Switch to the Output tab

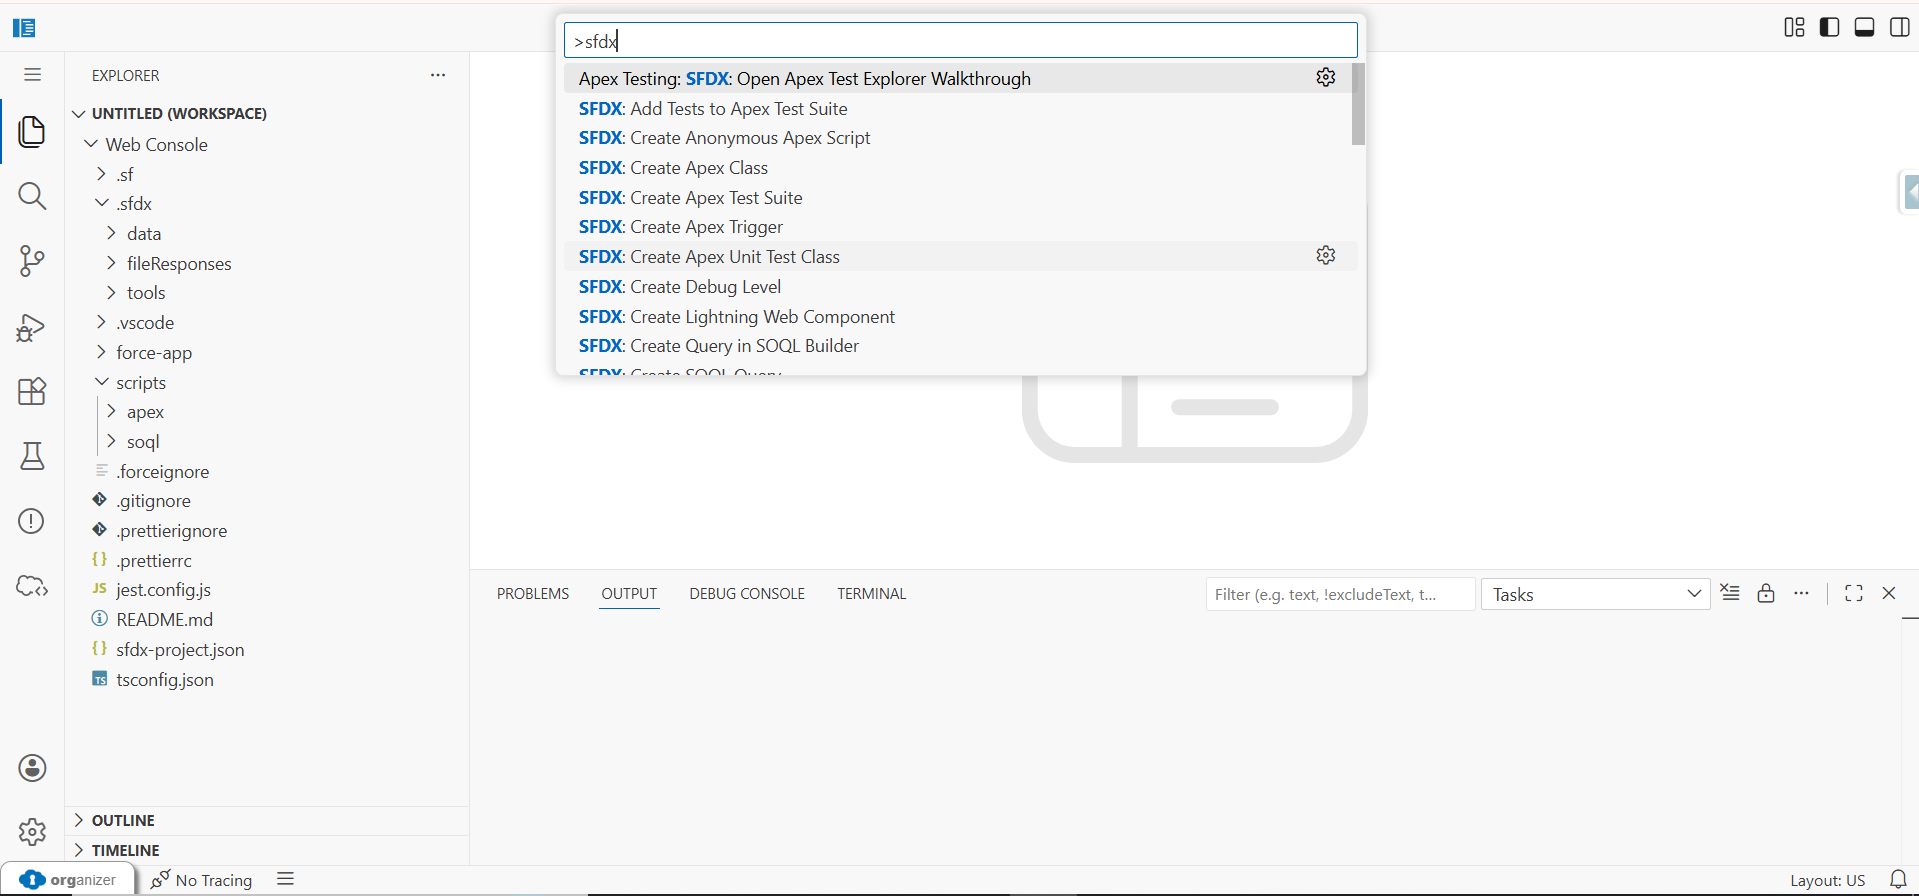[x=629, y=593]
